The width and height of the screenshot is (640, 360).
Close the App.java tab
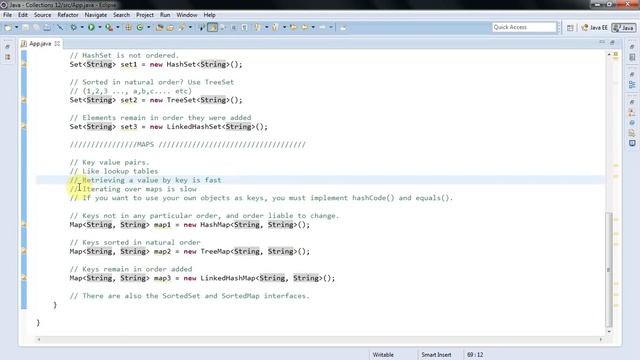click(57, 43)
